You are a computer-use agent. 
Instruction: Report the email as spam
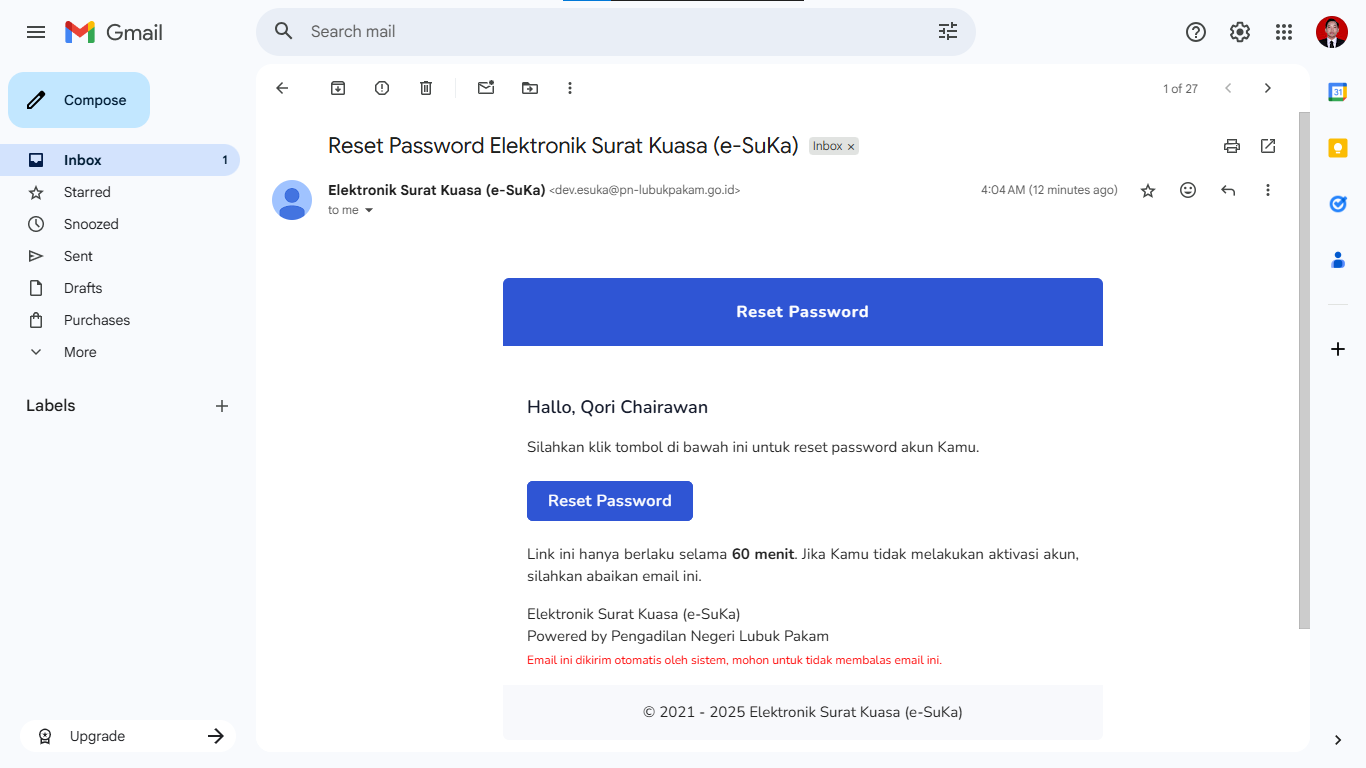tap(382, 88)
